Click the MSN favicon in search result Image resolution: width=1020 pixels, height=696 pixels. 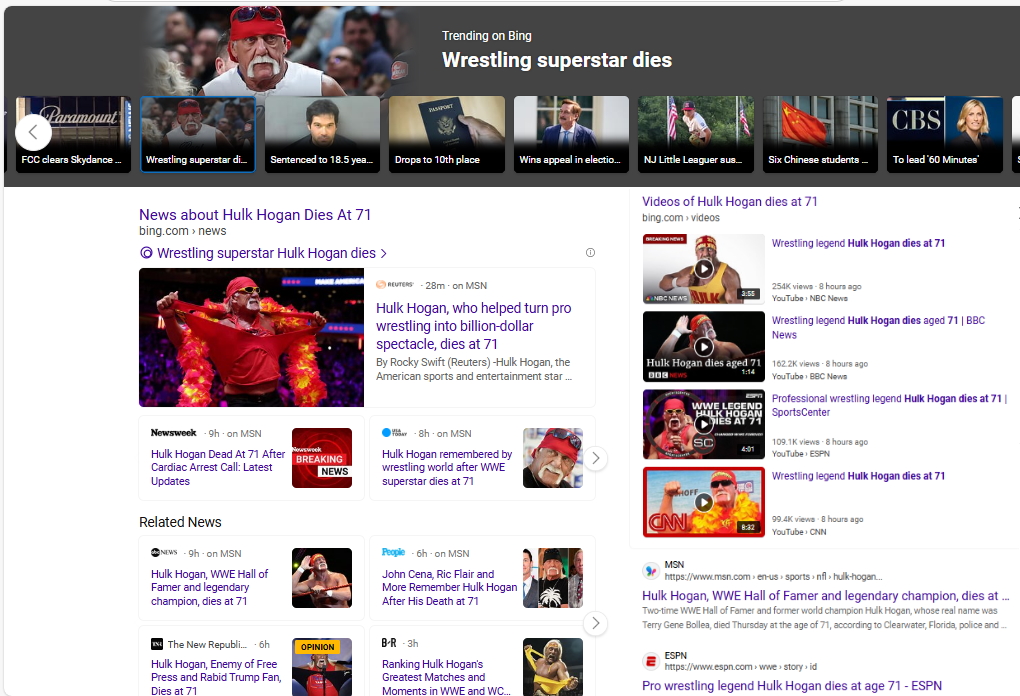click(x=651, y=570)
